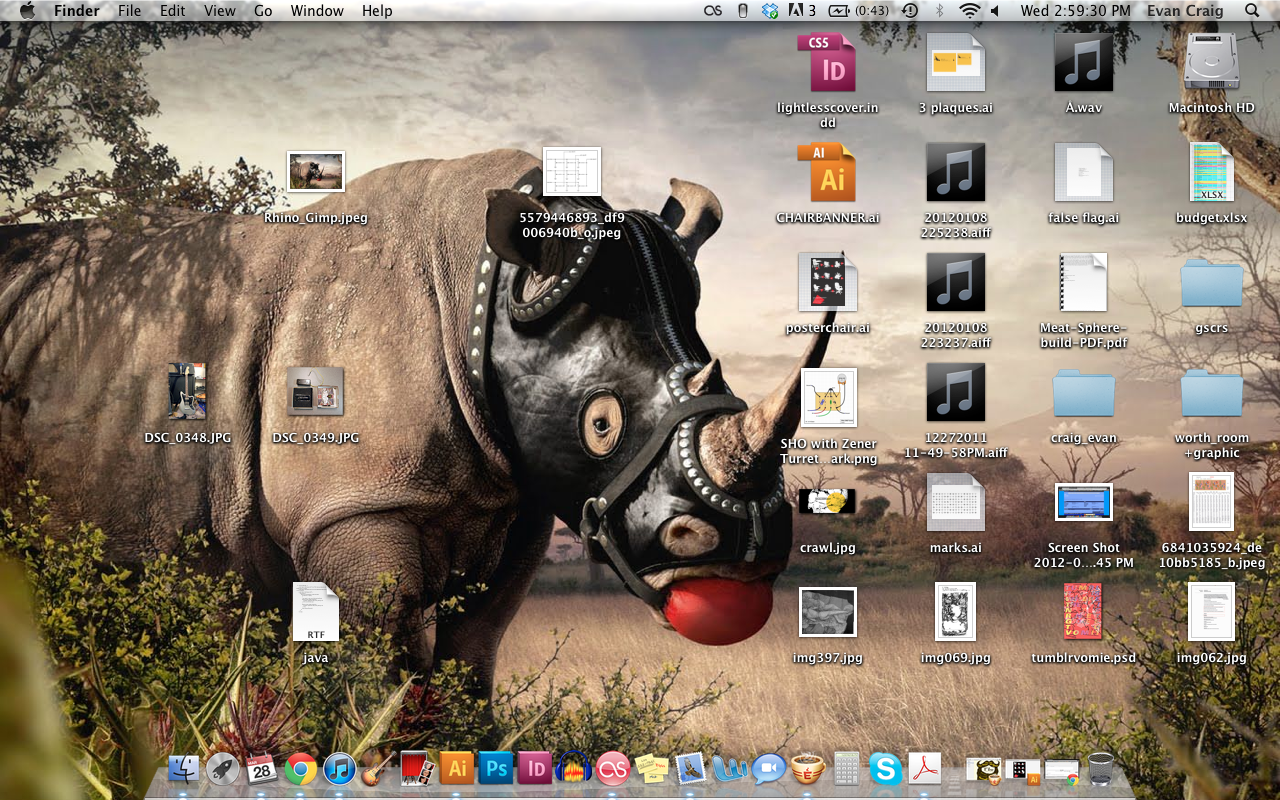This screenshot has height=800, width=1280.
Task: Click the volume icon in menu bar
Action: point(995,11)
